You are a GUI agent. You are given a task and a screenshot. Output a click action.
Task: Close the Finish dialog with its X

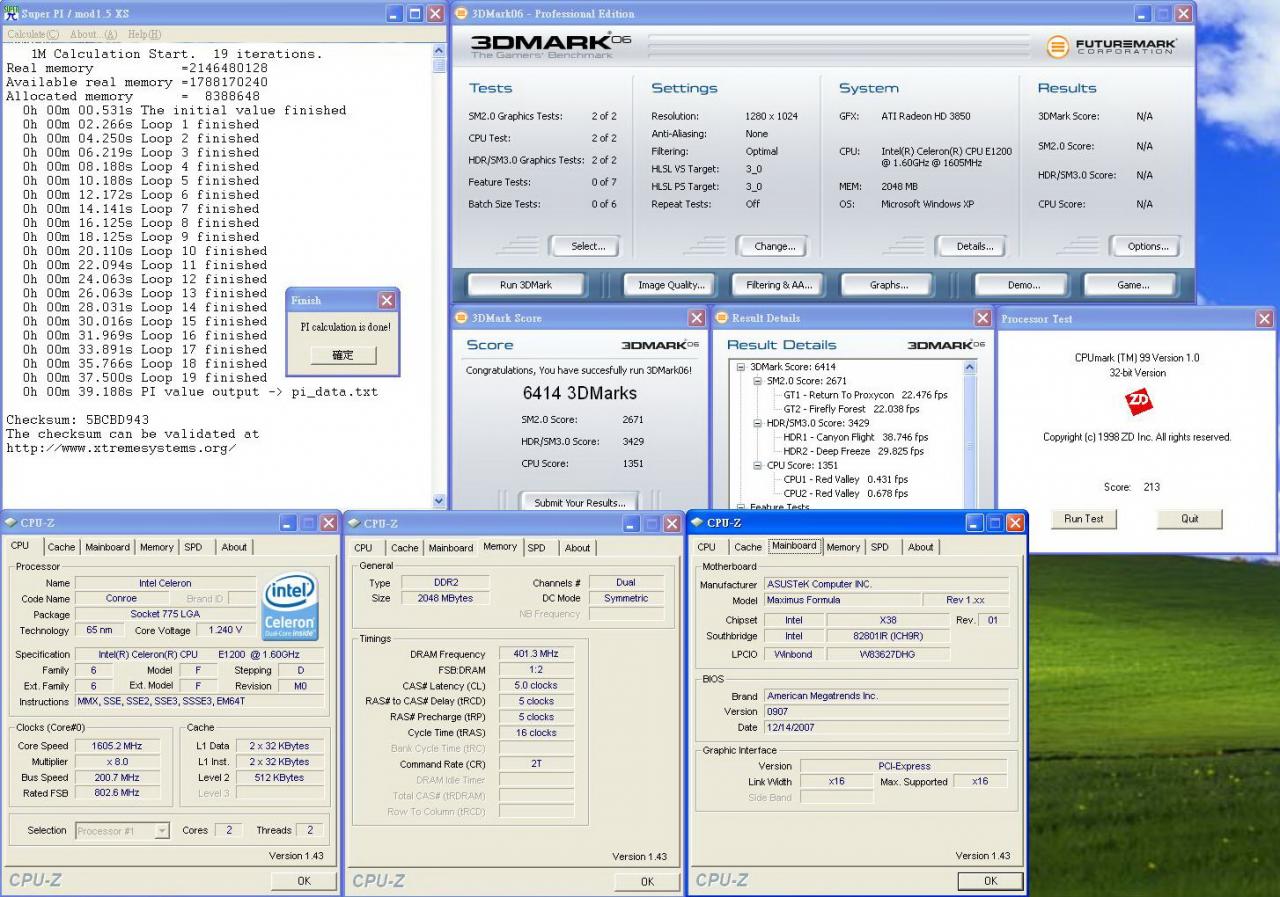click(x=387, y=300)
